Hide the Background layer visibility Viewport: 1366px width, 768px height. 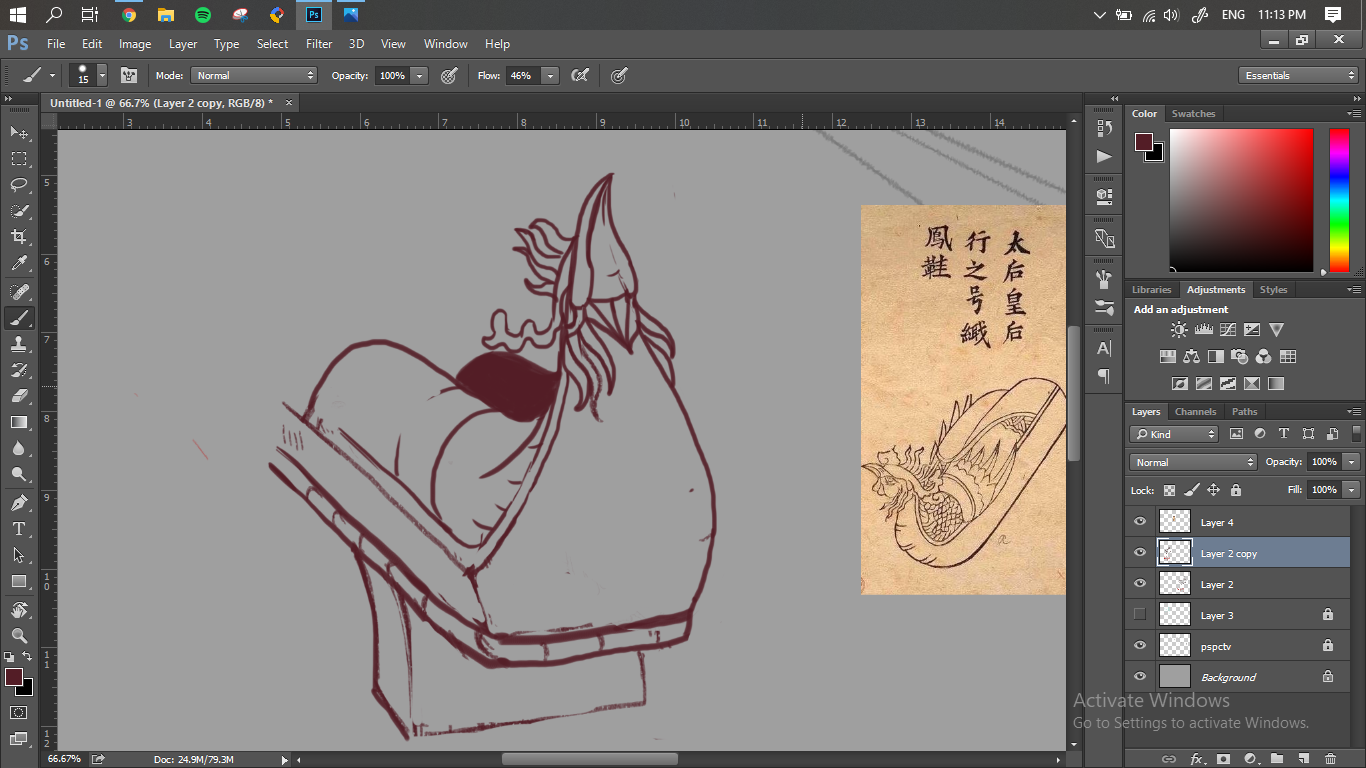[1140, 676]
